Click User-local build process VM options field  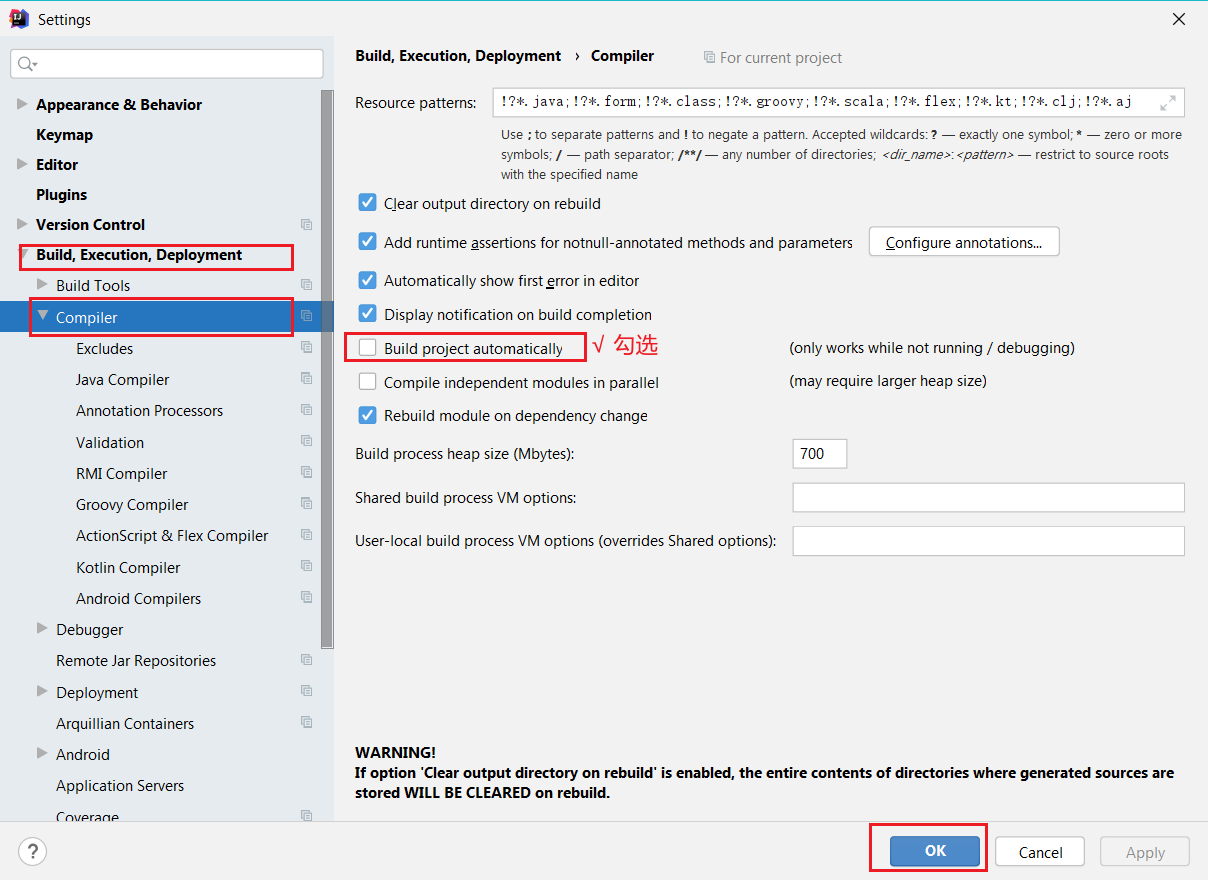coord(988,541)
